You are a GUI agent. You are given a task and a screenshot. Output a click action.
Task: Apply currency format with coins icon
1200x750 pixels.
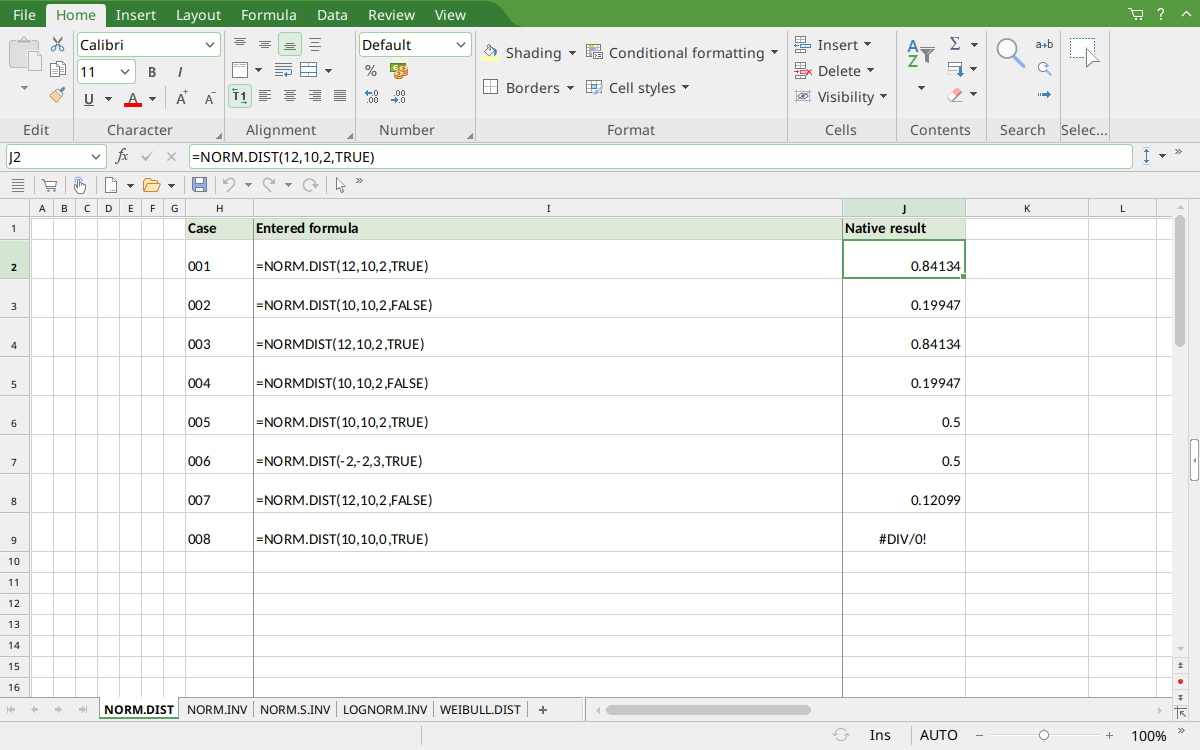399,71
